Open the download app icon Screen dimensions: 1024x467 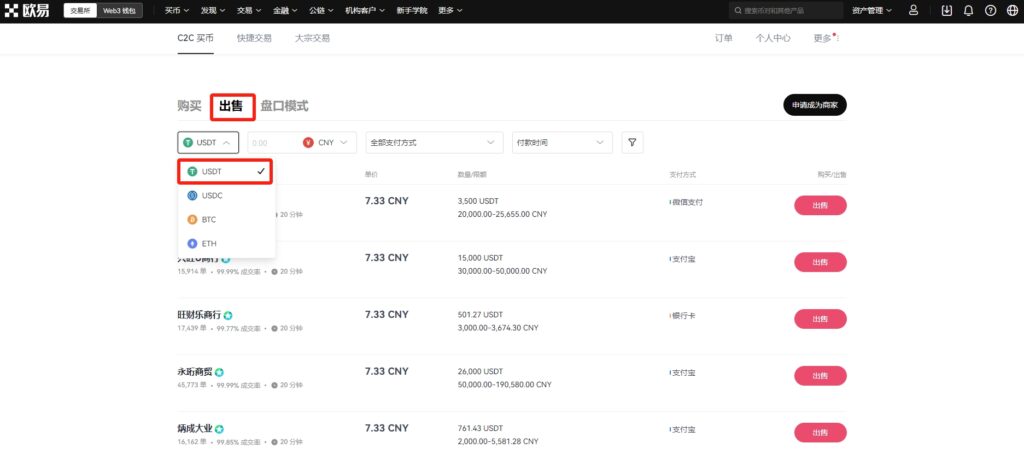[947, 10]
